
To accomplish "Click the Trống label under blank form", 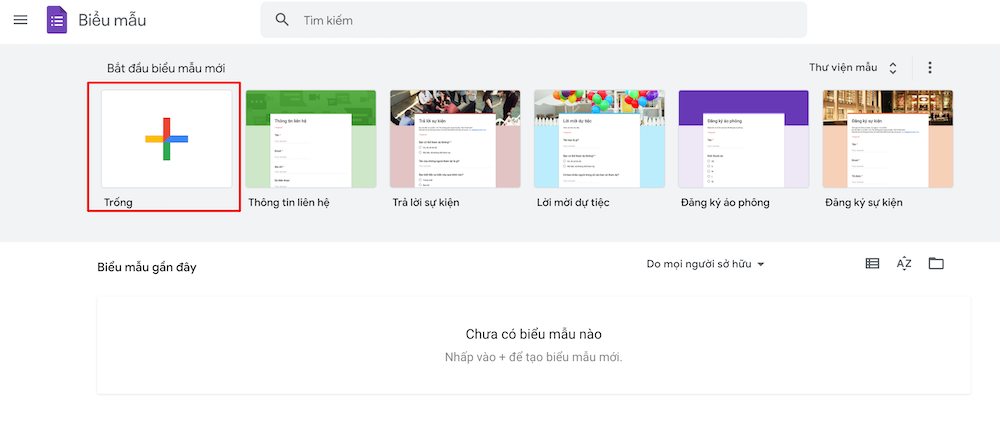I will [x=119, y=203].
